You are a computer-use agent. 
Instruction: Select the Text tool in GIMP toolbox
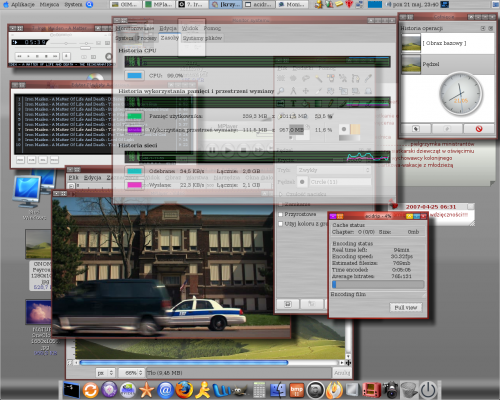coord(293,103)
